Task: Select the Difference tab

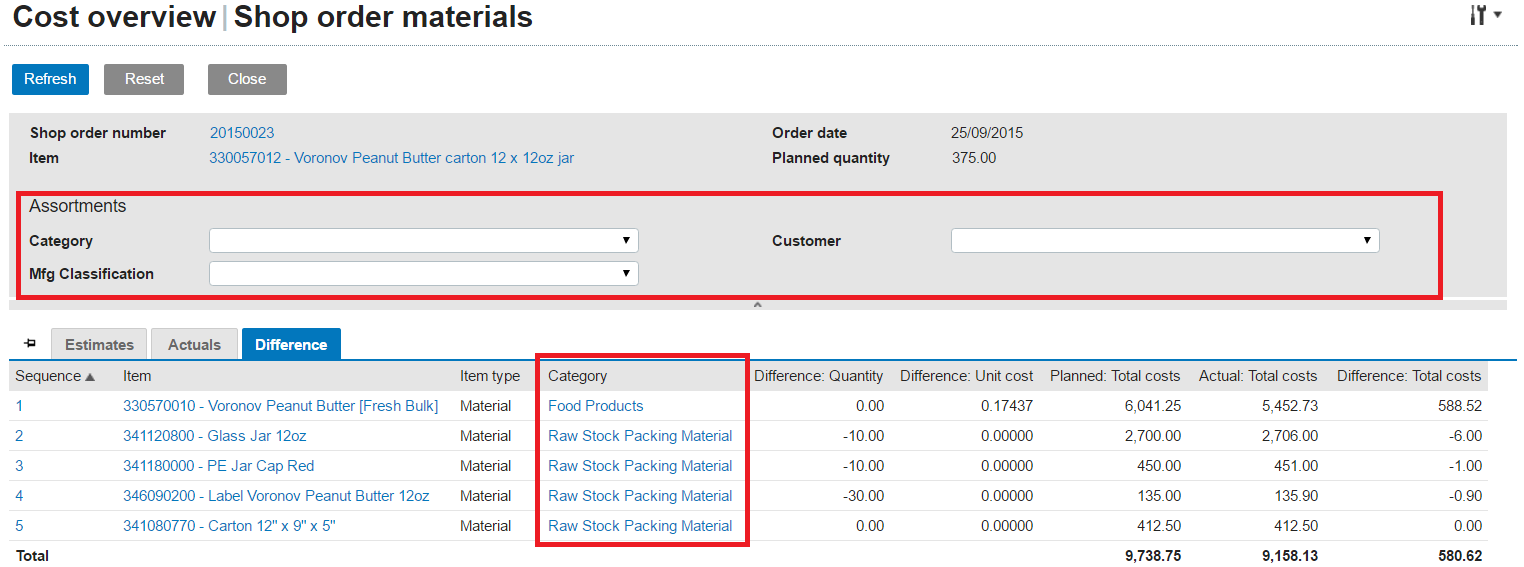Action: (x=291, y=344)
